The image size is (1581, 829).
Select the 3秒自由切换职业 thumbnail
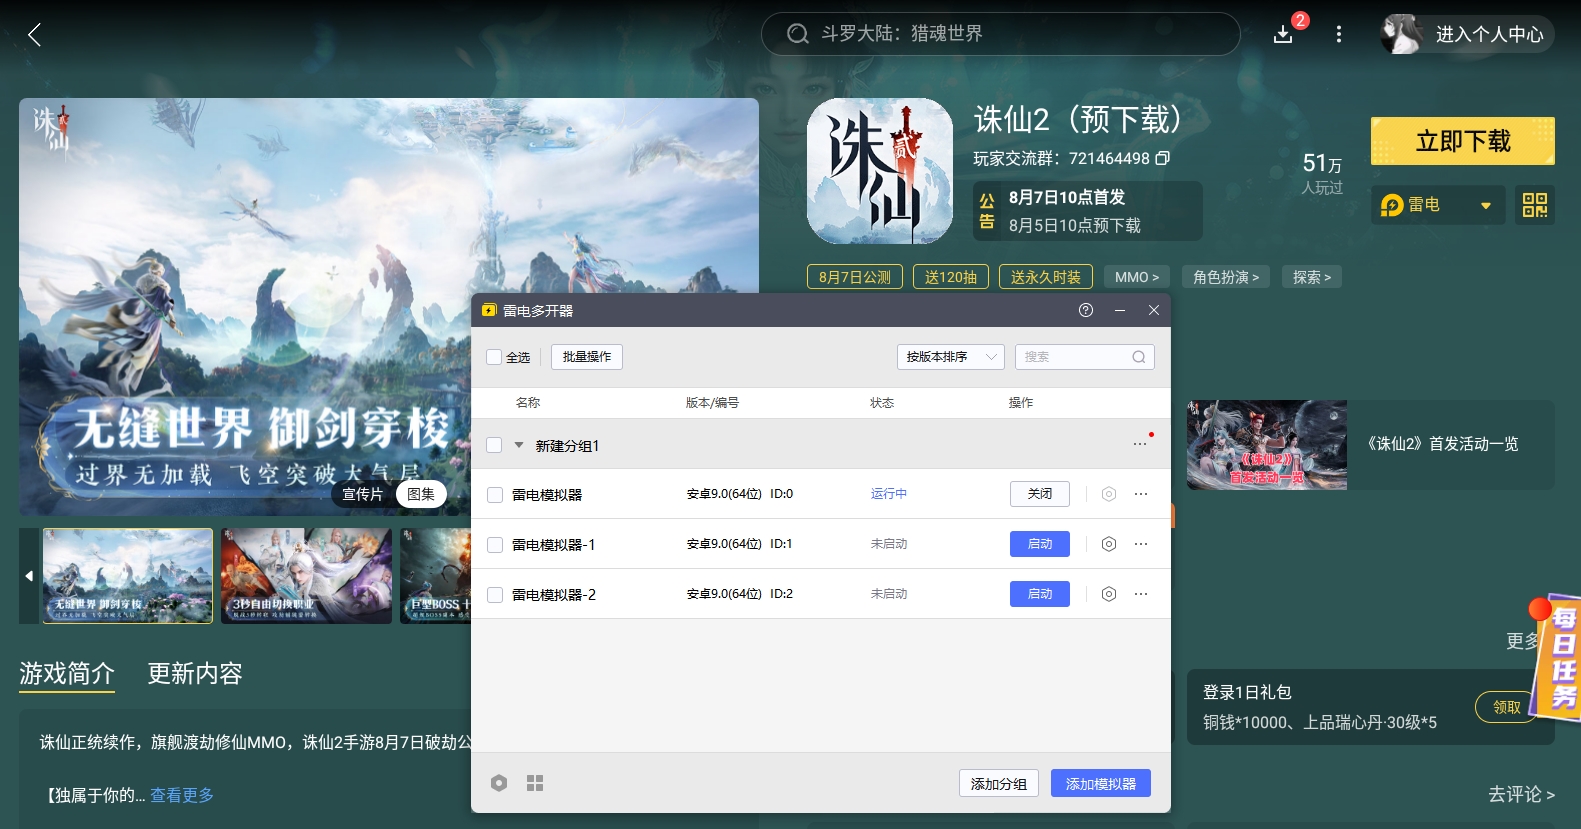pyautogui.click(x=306, y=576)
